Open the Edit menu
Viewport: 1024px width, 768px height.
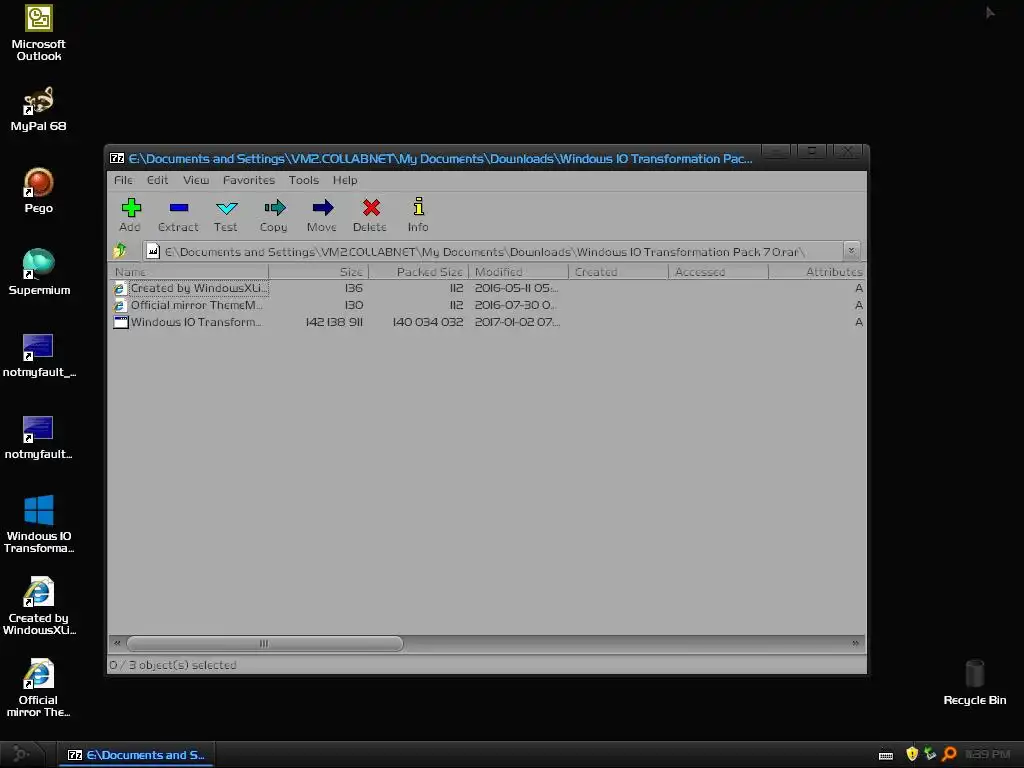coord(157,180)
